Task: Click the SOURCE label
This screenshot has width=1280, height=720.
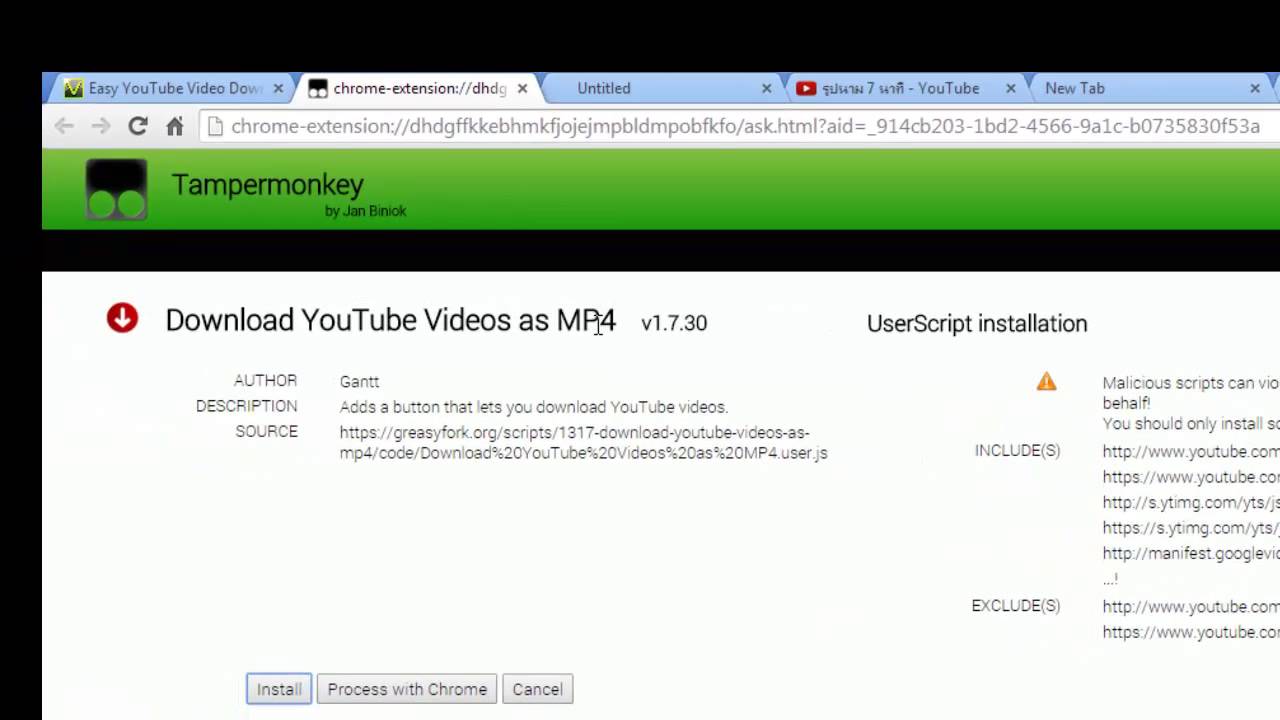Action: click(x=266, y=432)
